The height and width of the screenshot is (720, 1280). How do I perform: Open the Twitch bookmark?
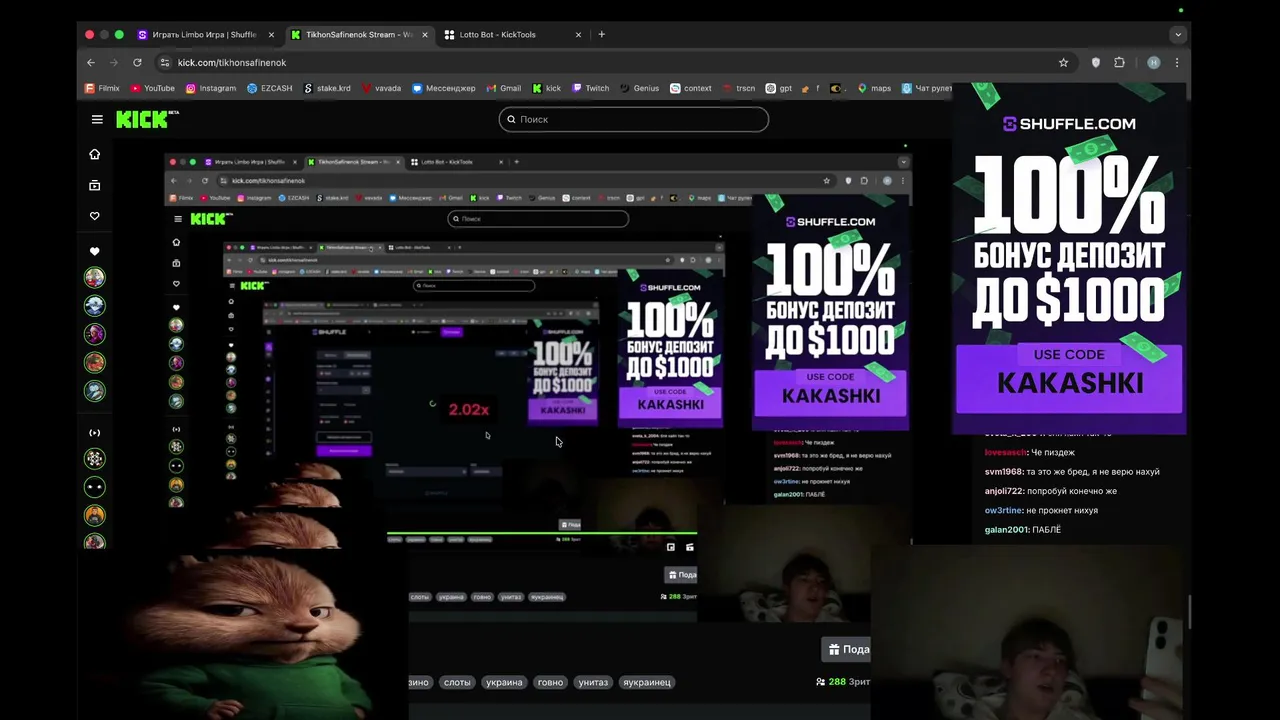[590, 88]
